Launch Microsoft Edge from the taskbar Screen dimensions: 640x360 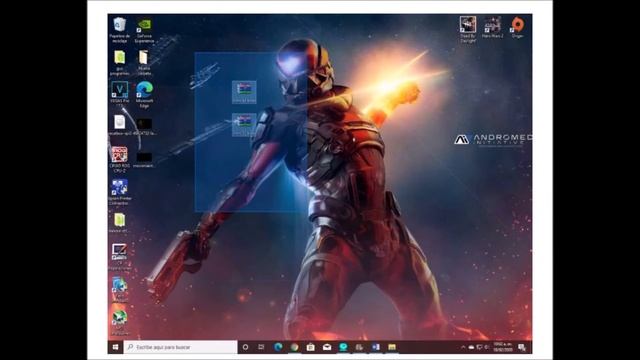278,347
